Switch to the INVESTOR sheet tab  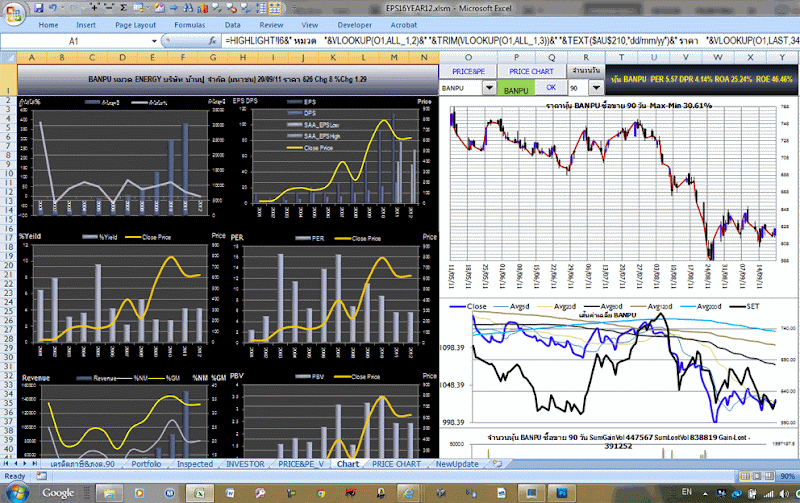tap(245, 464)
